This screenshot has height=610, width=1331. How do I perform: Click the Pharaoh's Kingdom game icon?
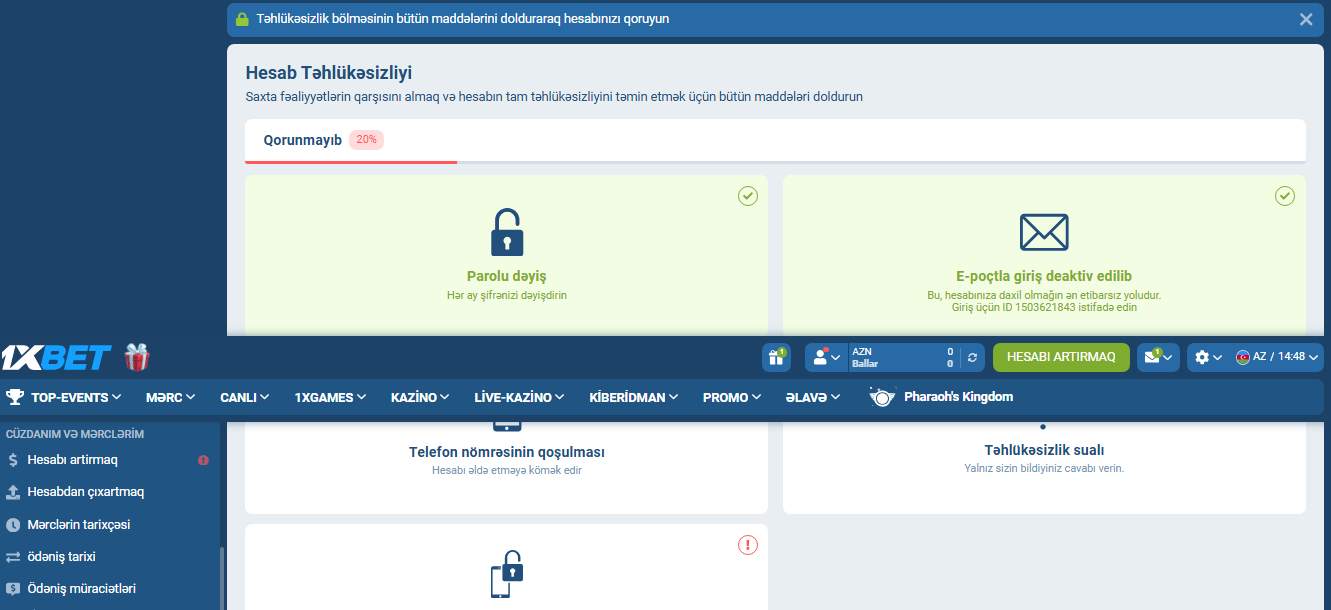[x=882, y=397]
